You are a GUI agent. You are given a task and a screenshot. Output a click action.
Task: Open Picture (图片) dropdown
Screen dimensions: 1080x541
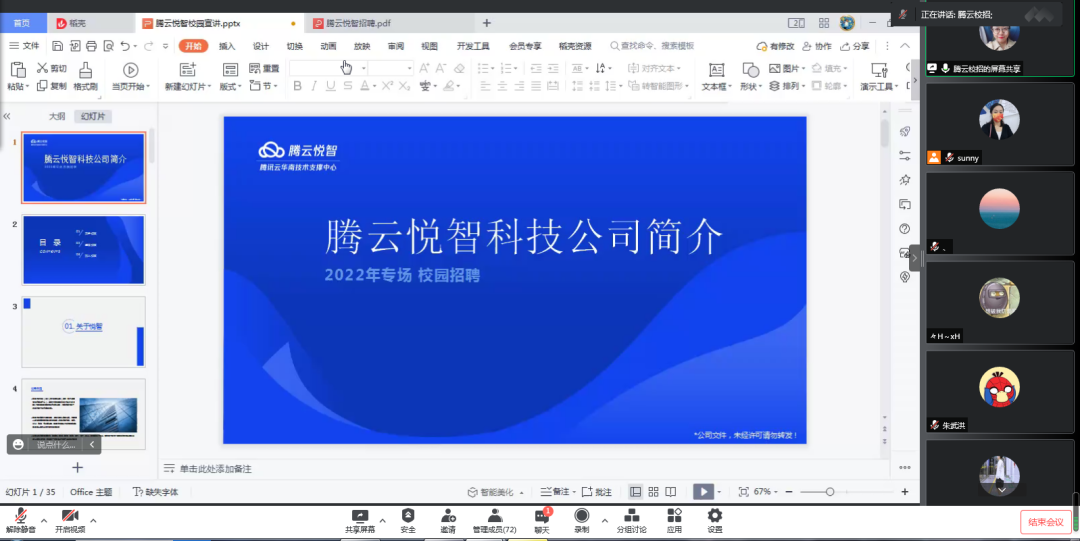tap(787, 68)
